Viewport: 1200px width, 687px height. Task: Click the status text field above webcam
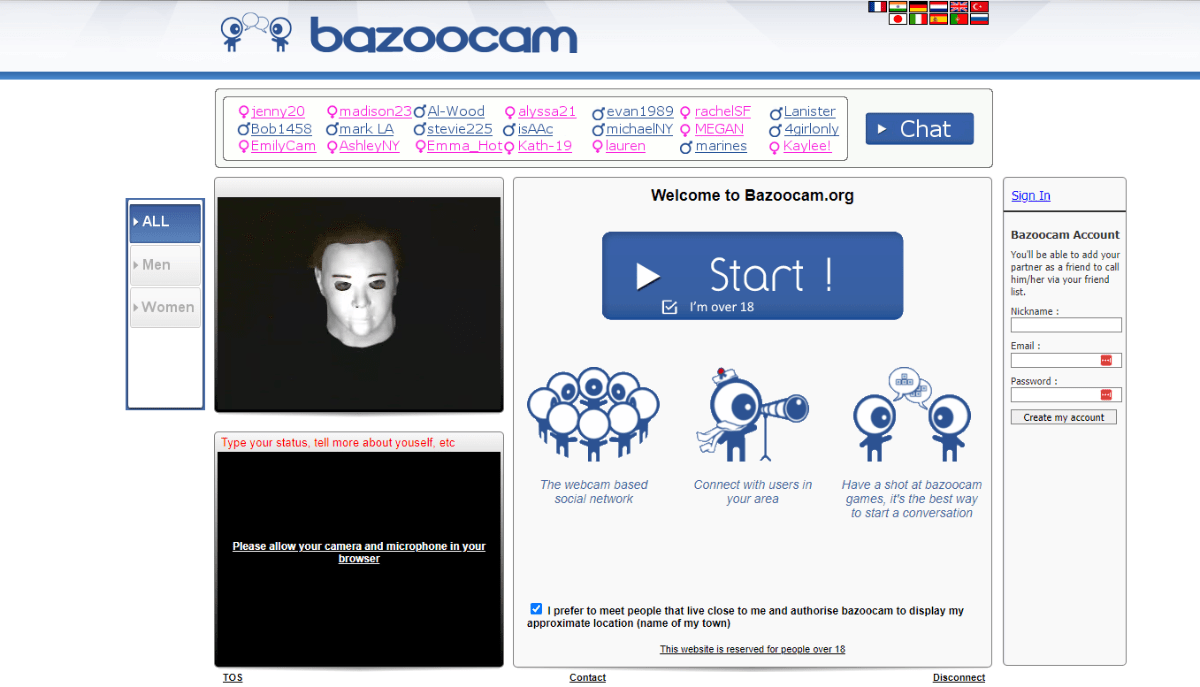point(359,443)
